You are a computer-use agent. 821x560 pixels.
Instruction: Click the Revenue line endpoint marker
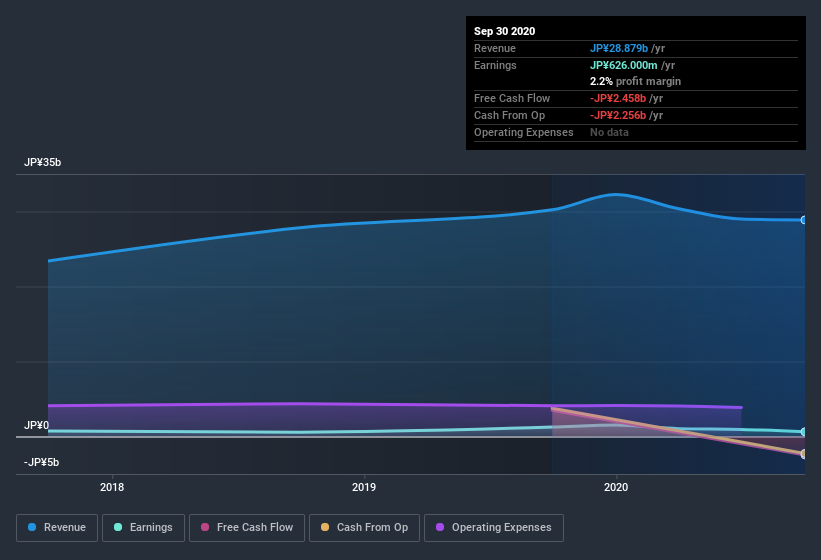803,220
